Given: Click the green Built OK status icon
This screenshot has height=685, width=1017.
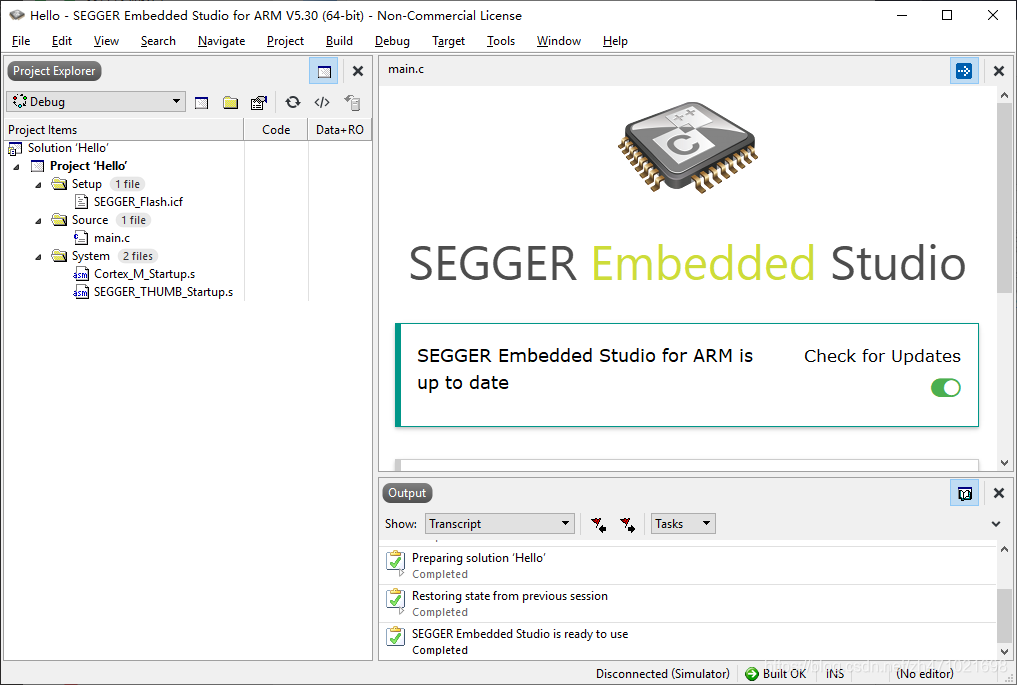Looking at the screenshot, I should tap(752, 674).
